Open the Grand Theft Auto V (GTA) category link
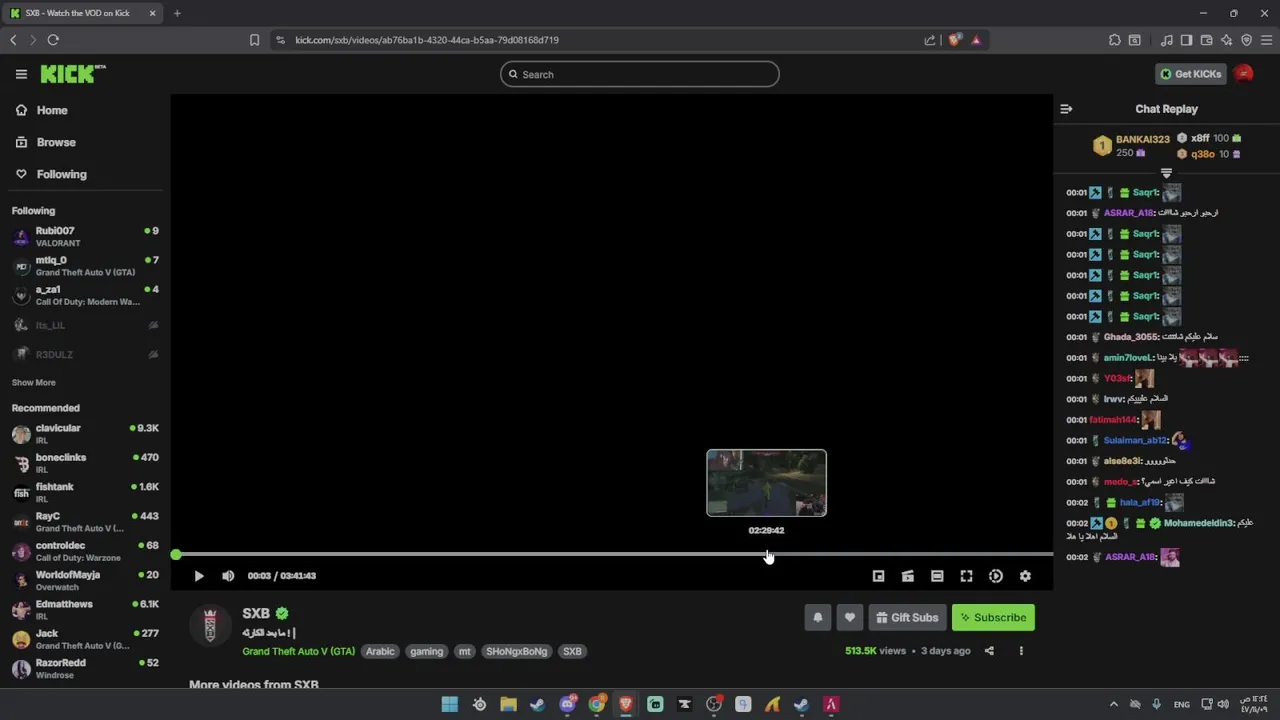 (x=298, y=651)
